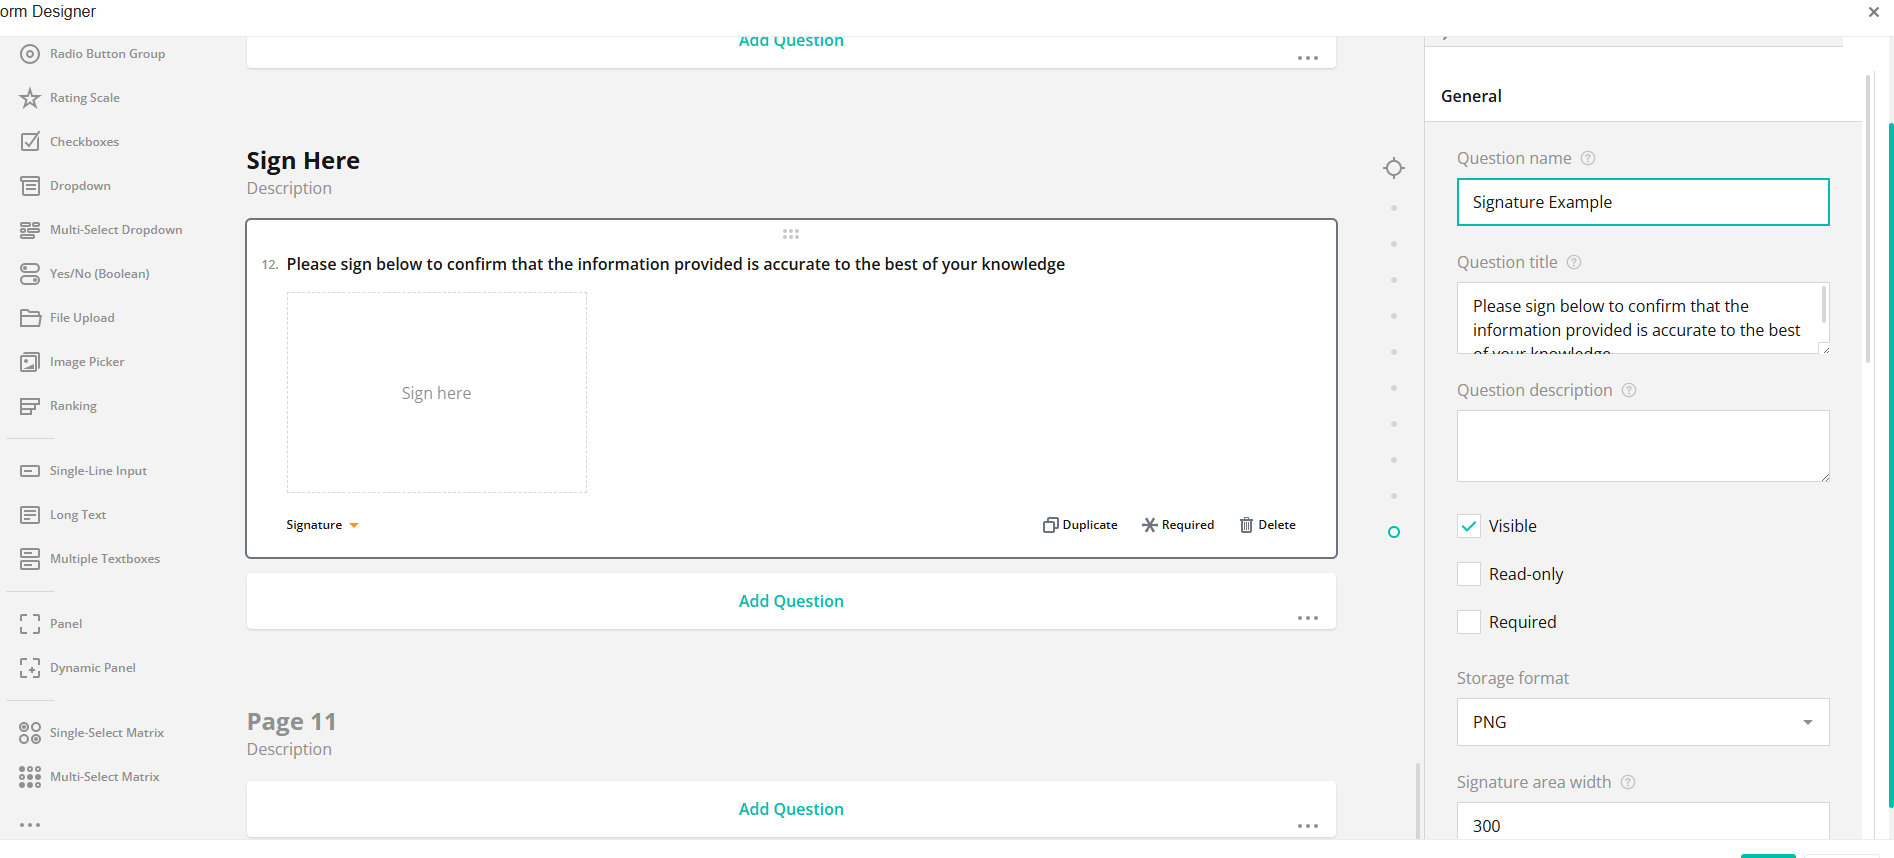Open the Storage format PNG dropdown

(x=1643, y=722)
